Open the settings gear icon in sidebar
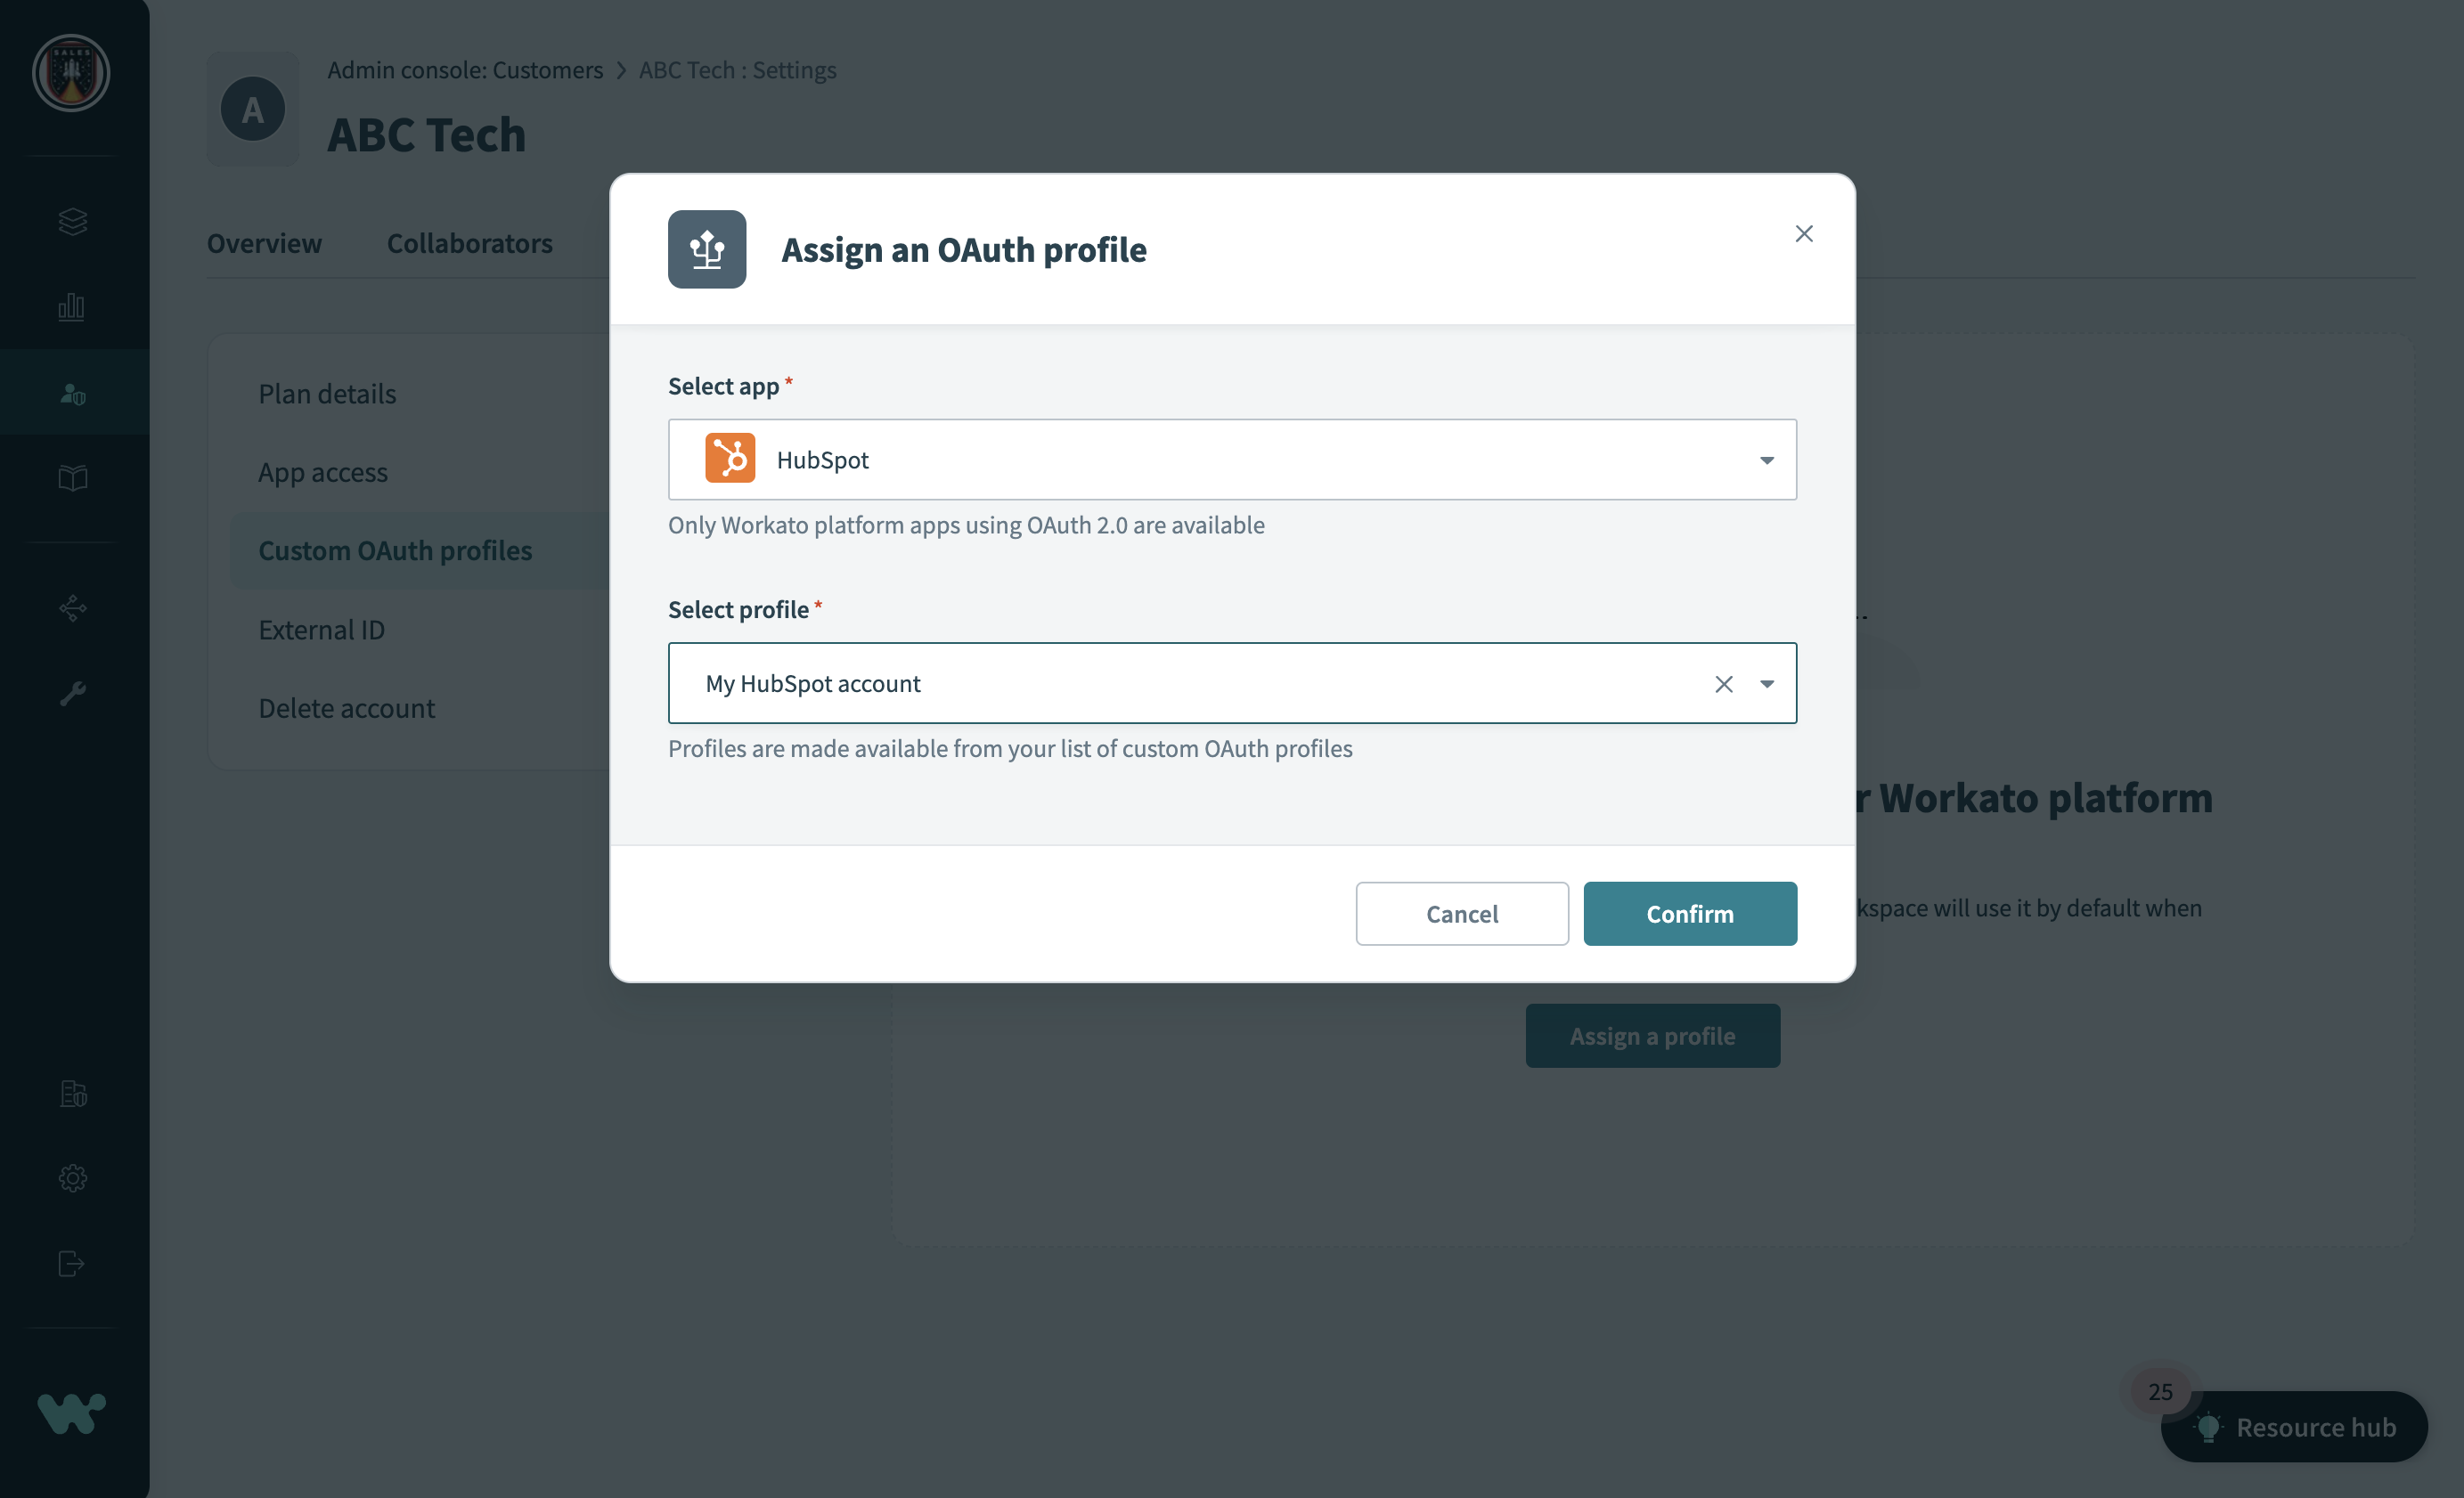Viewport: 2464px width, 1498px height. pyautogui.click(x=73, y=1177)
